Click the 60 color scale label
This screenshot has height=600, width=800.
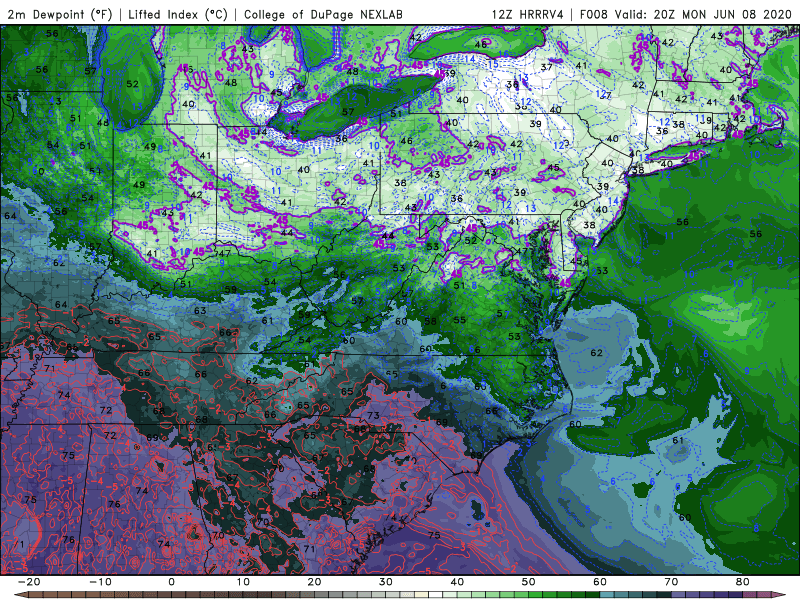click(600, 582)
